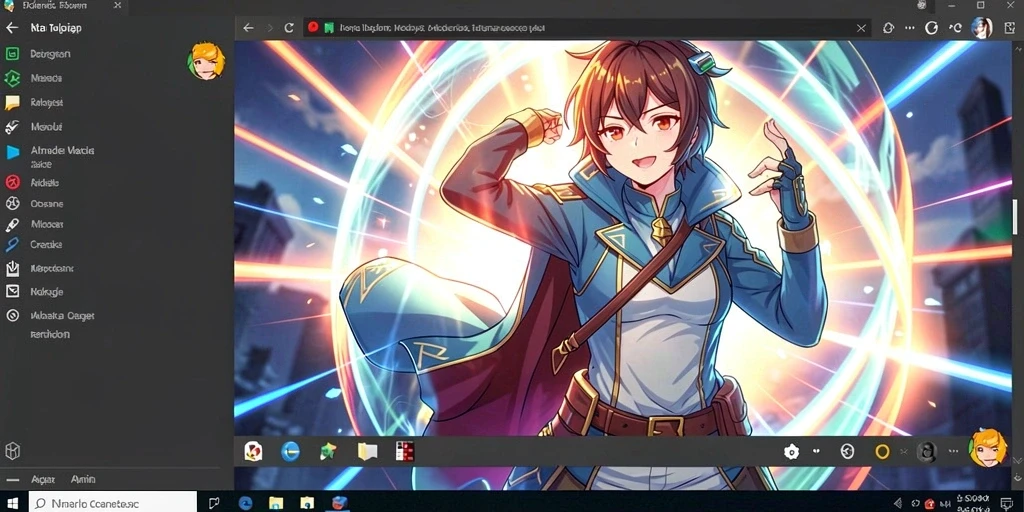Close the tab in the title bar
The height and width of the screenshot is (512, 1024).
[117, 5]
